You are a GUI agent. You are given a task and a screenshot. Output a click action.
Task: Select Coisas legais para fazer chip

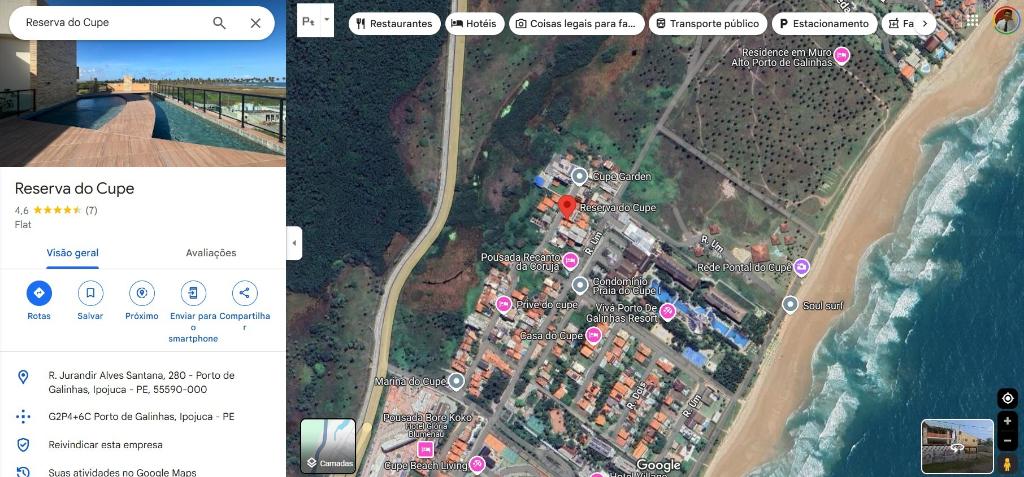click(577, 24)
